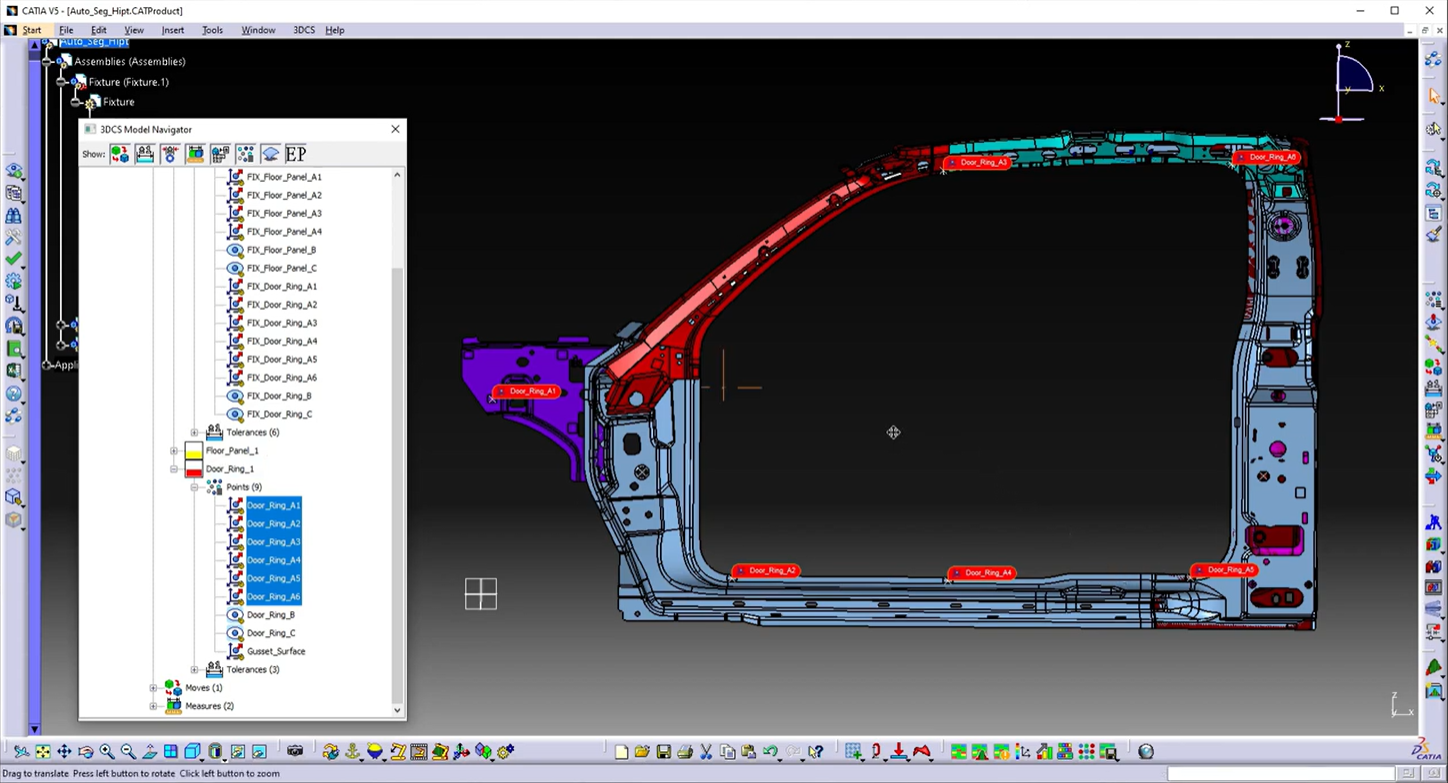
Task: Select the Zoom tool in the view toolbar
Action: pos(108,751)
